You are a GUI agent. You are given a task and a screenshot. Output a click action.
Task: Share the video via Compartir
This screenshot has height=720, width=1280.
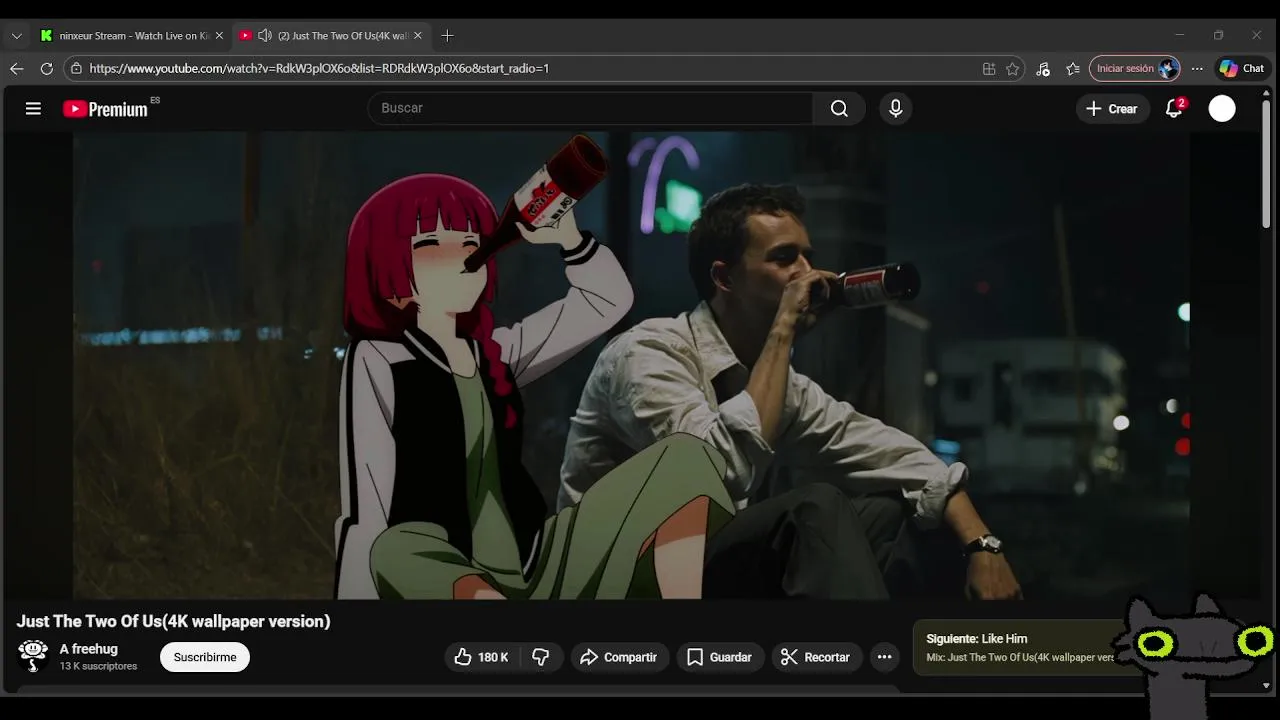pyautogui.click(x=619, y=657)
